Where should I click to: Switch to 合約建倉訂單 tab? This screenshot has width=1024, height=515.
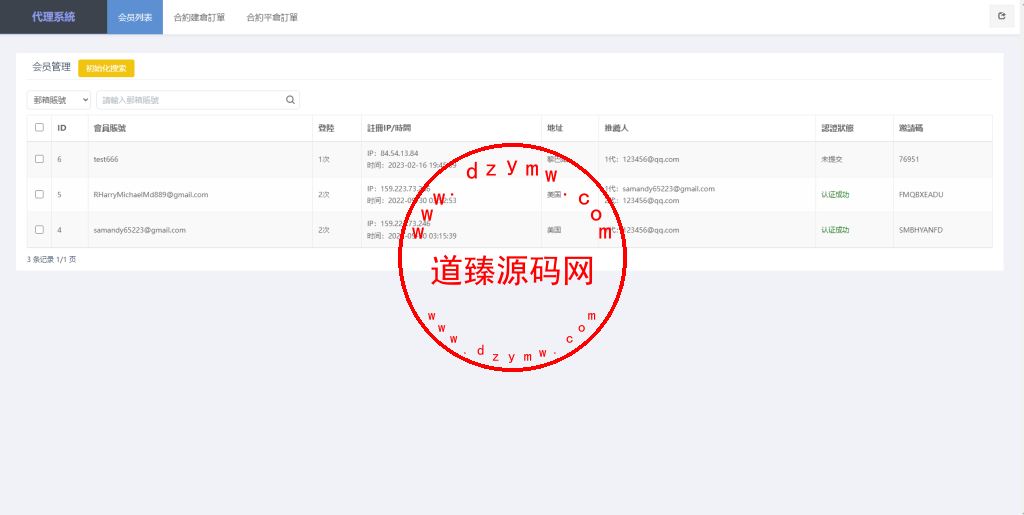tap(199, 18)
